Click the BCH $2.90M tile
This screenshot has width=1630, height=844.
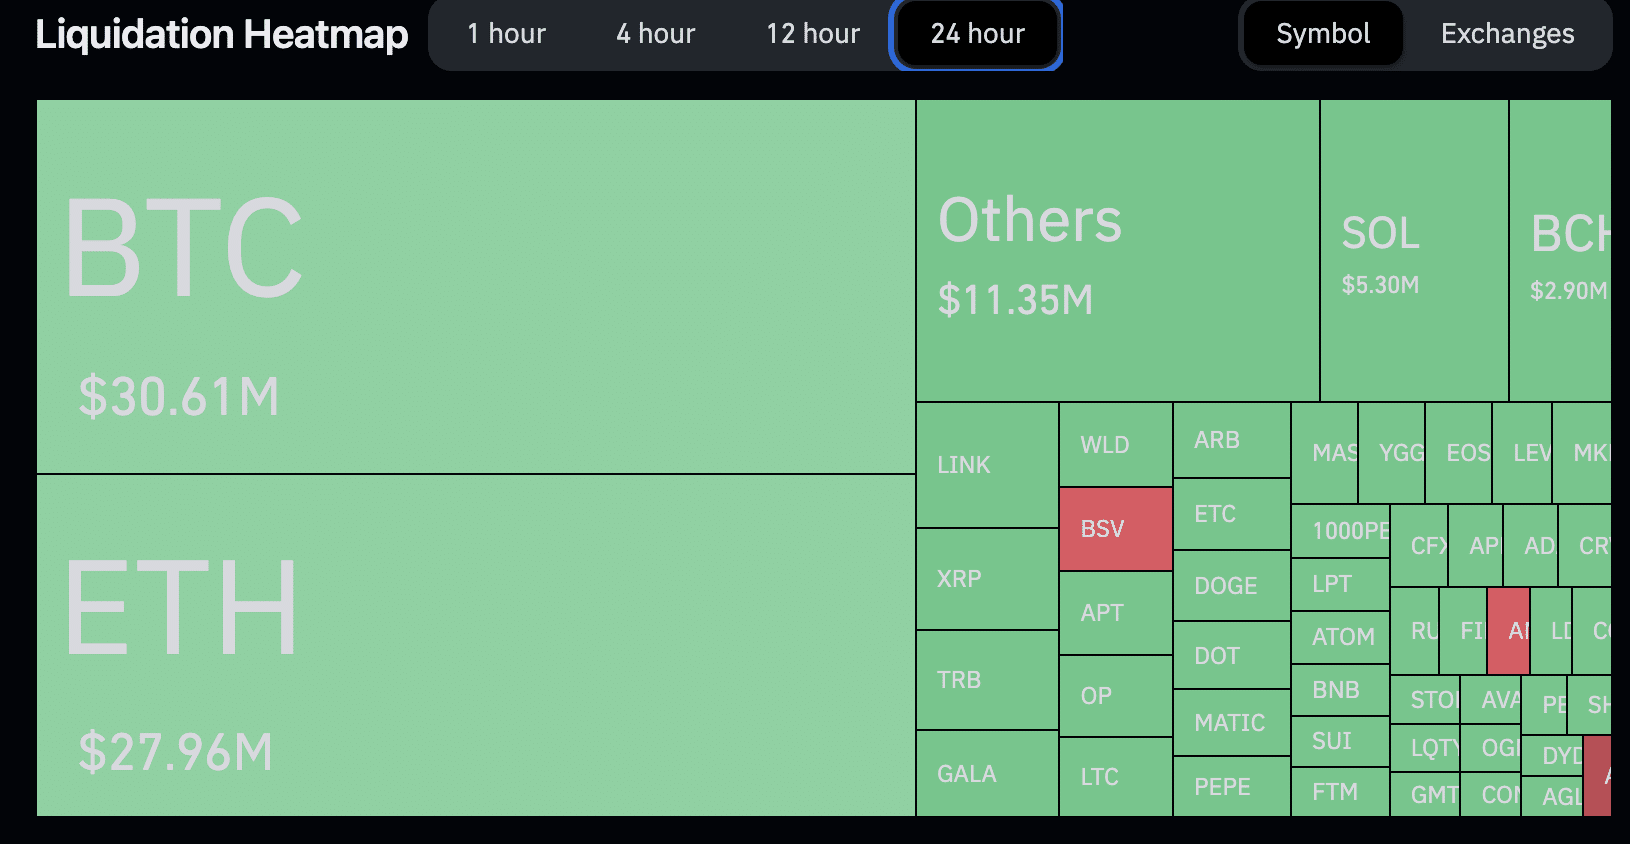pyautogui.click(x=1560, y=251)
